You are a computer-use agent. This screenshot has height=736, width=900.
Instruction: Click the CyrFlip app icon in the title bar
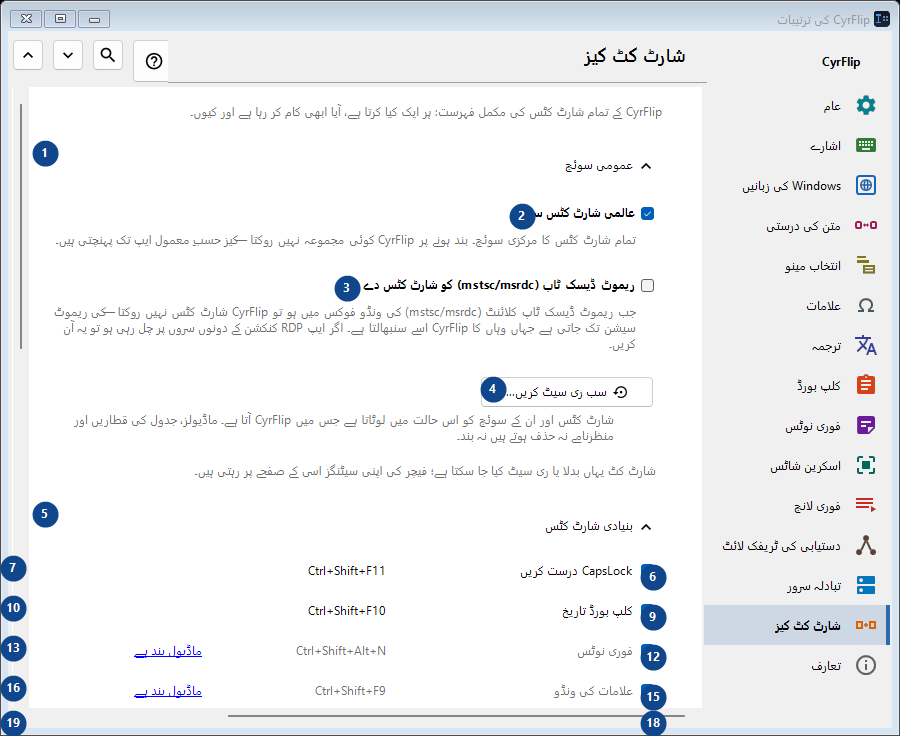tap(882, 19)
